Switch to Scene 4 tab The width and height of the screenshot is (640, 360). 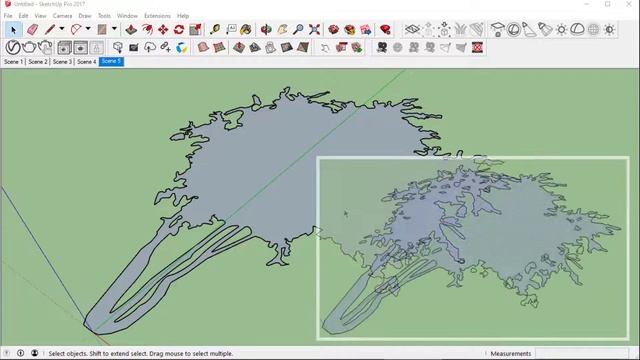coord(87,62)
